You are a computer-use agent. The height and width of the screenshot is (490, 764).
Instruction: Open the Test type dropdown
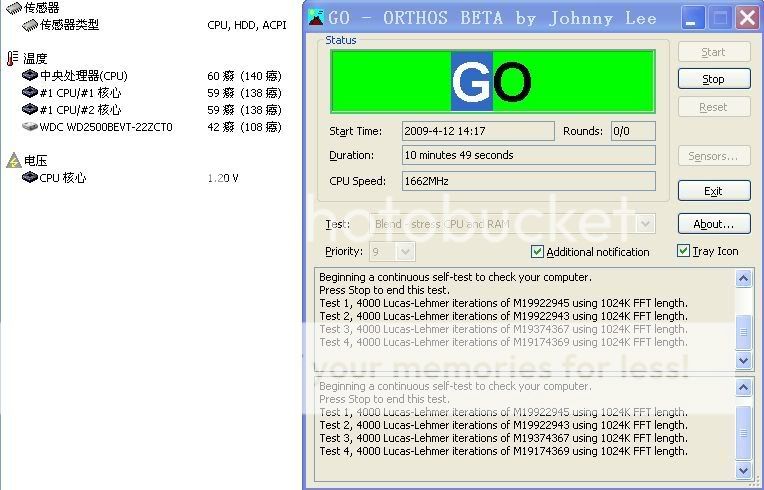(646, 224)
